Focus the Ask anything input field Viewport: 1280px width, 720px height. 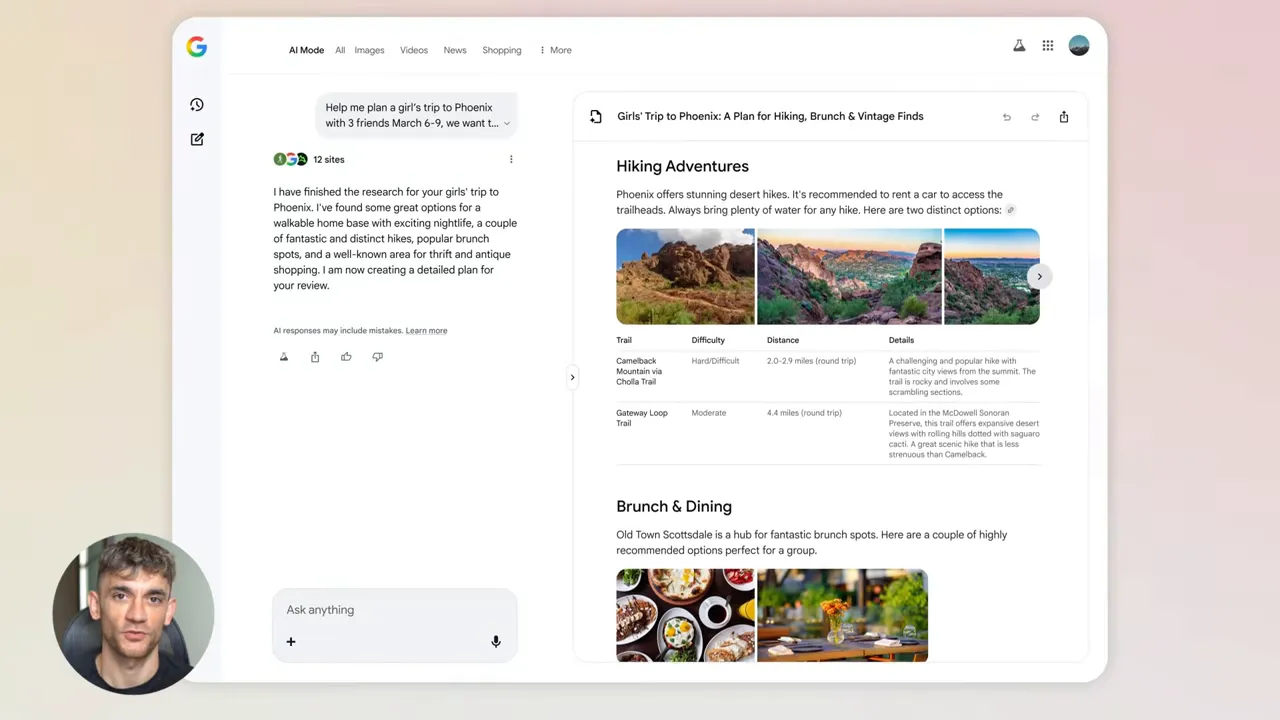coord(395,610)
